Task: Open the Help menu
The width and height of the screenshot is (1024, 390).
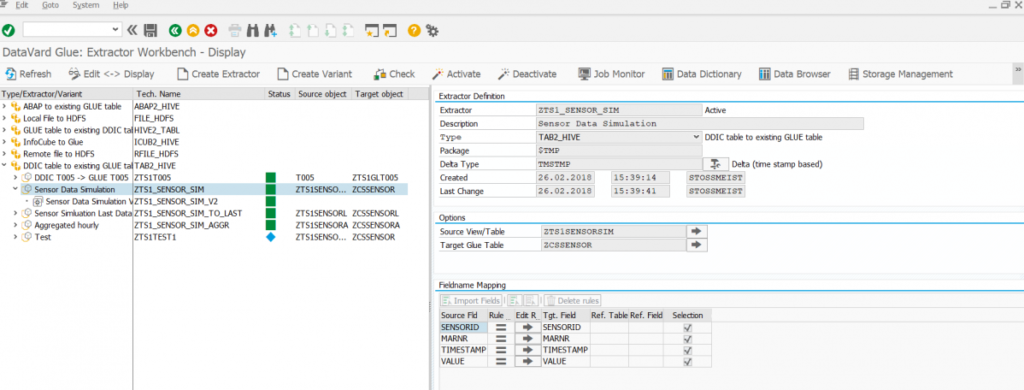Action: [x=121, y=5]
